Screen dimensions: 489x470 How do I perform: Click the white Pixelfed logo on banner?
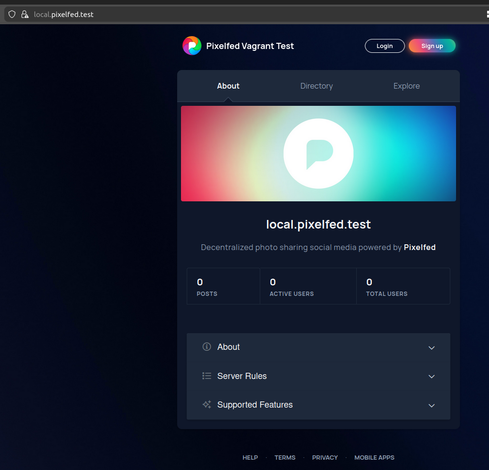pyautogui.click(x=318, y=154)
